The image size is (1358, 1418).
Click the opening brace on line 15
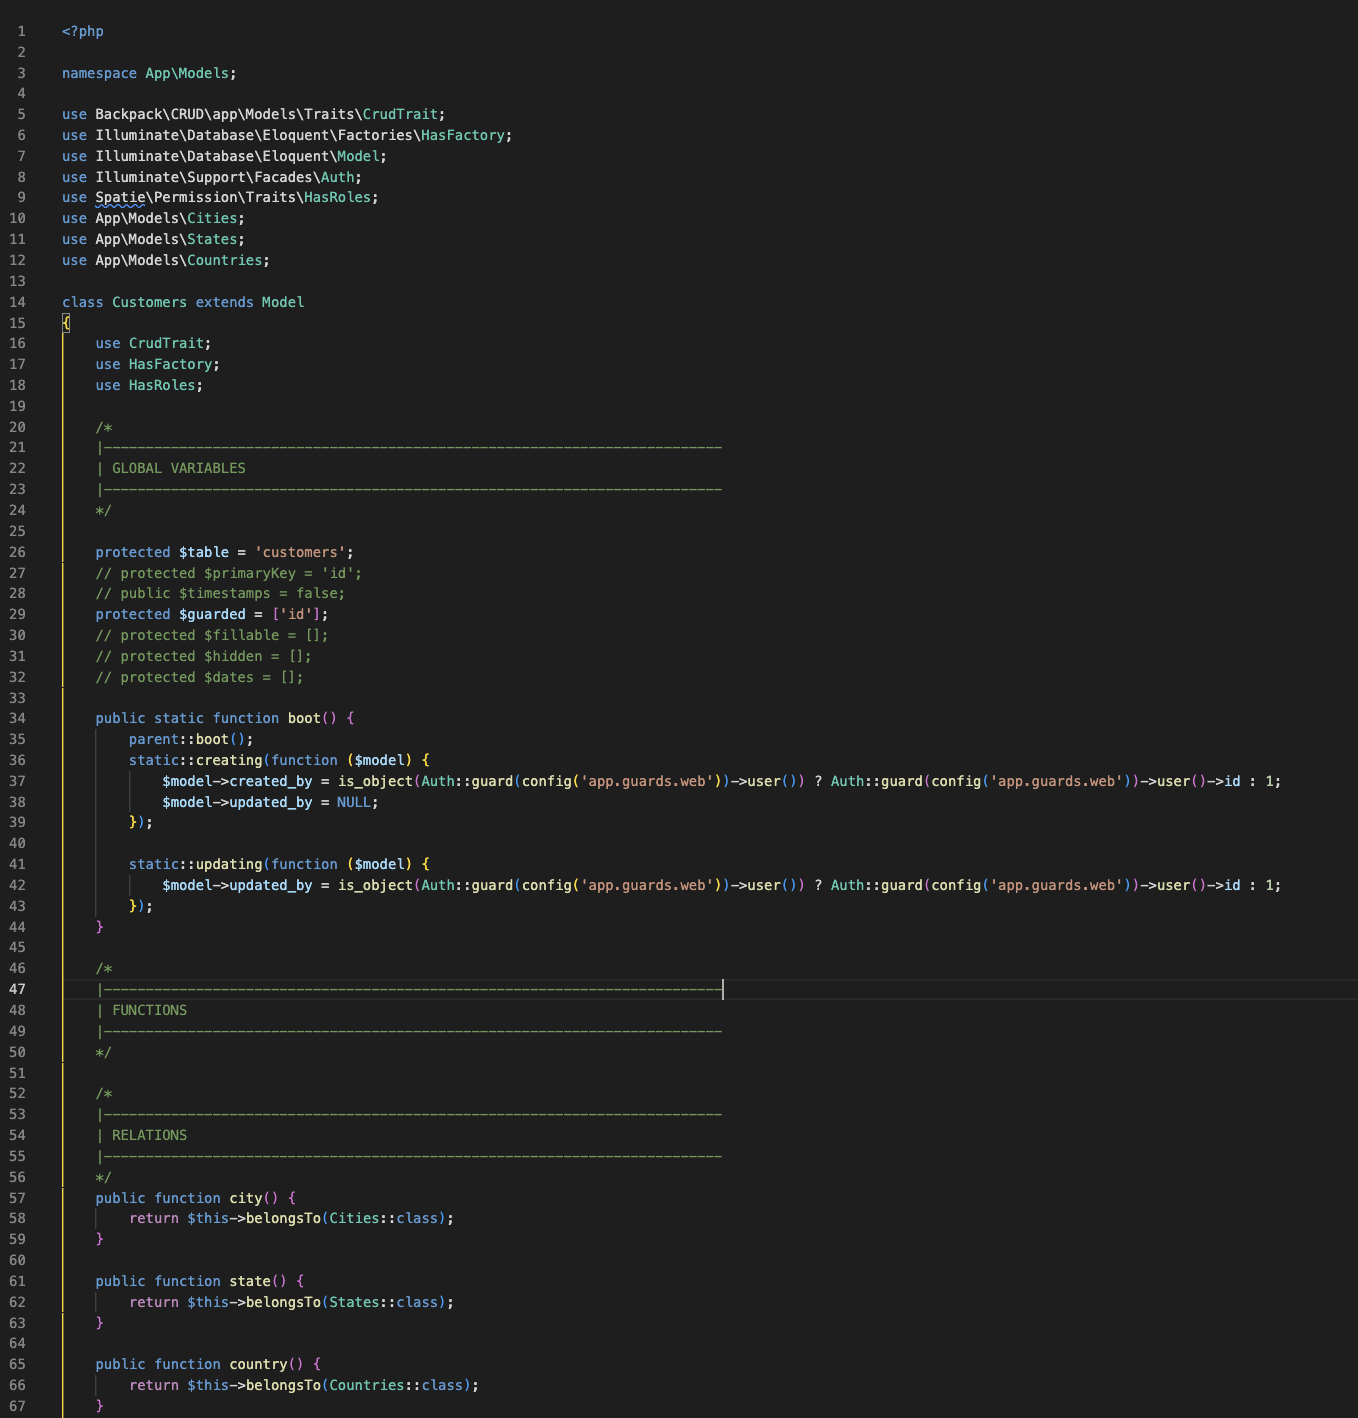click(x=66, y=323)
